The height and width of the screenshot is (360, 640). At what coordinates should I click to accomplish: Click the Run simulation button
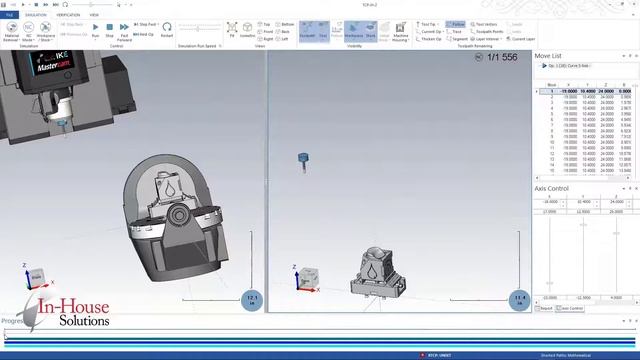point(96,30)
